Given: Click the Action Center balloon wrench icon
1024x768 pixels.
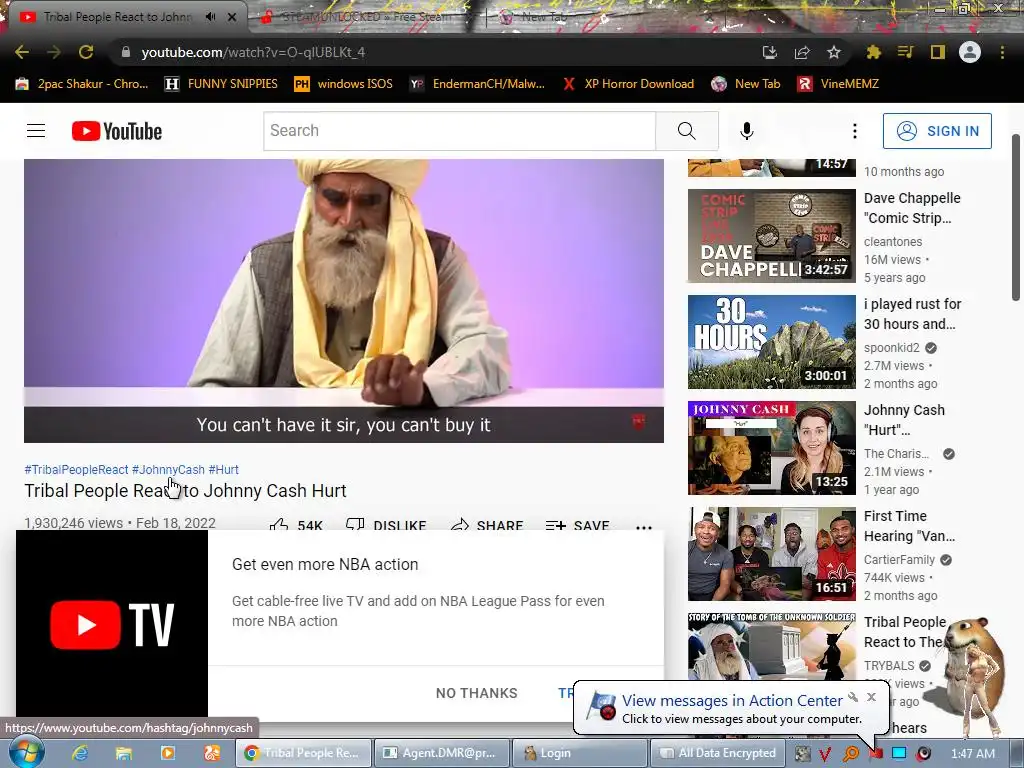Looking at the screenshot, I should (853, 697).
